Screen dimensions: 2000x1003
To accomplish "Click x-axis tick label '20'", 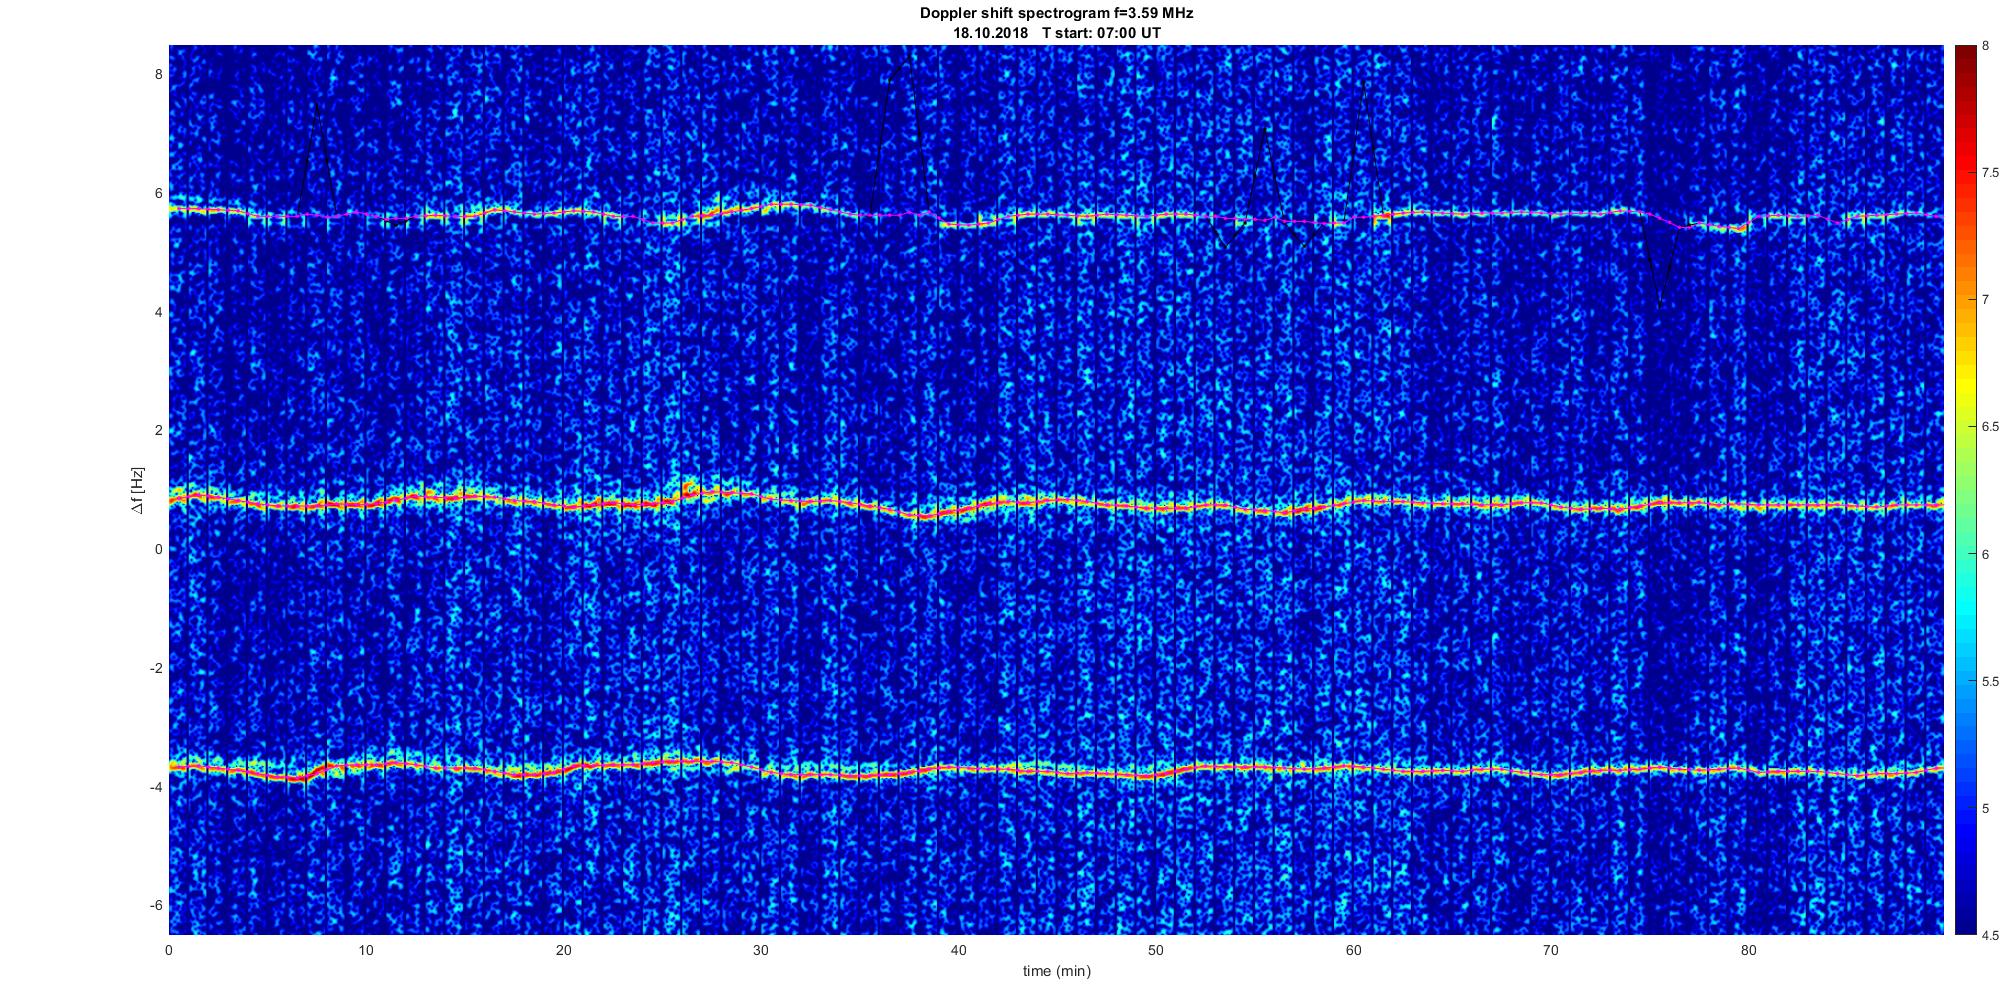I will pyautogui.click(x=564, y=951).
